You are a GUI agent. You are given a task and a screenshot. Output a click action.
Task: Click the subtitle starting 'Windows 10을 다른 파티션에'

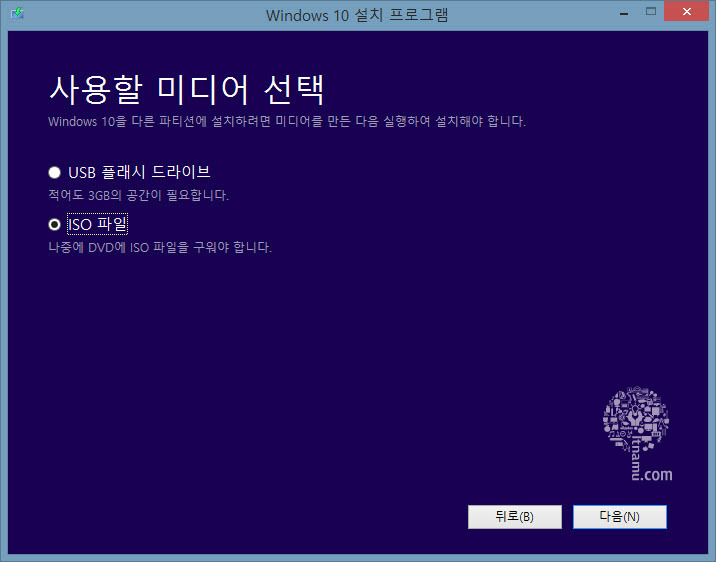point(287,121)
